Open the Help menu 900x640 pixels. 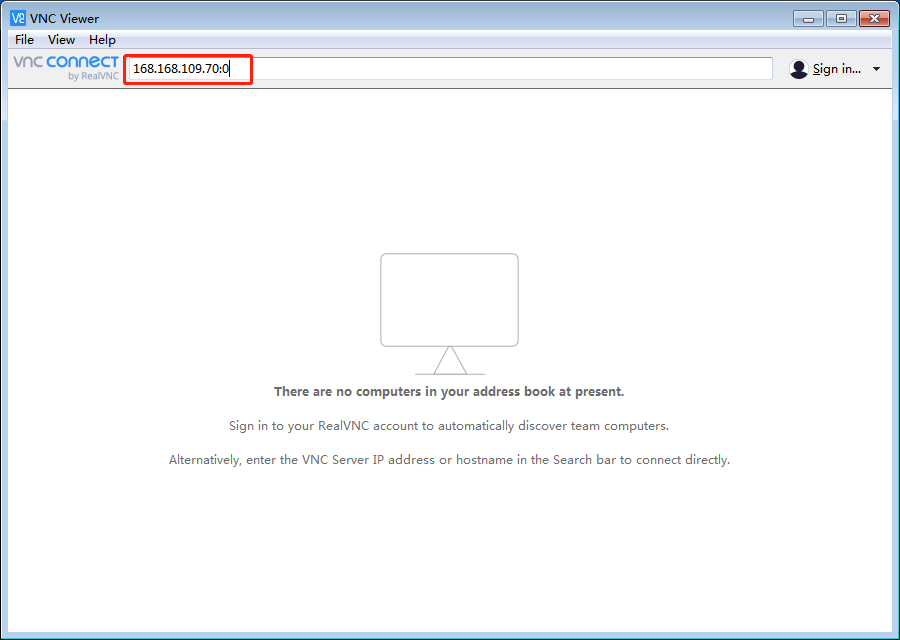click(102, 40)
